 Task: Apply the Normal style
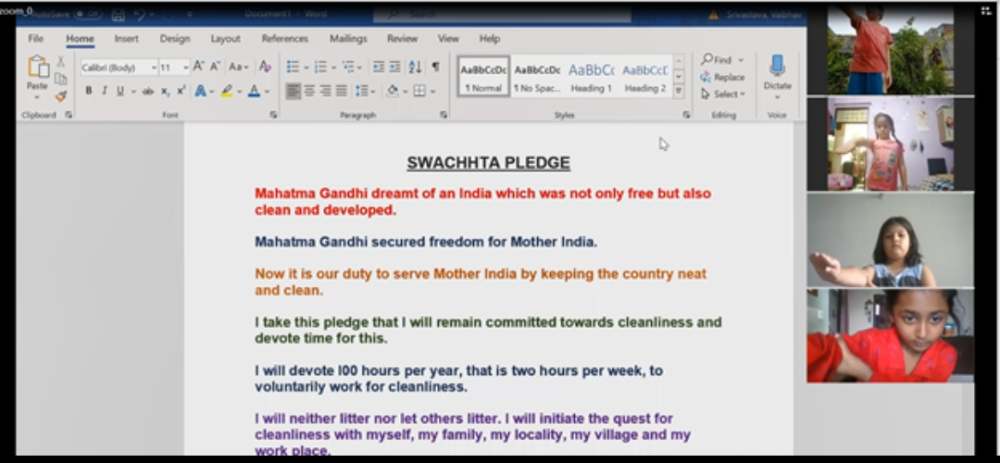point(483,77)
